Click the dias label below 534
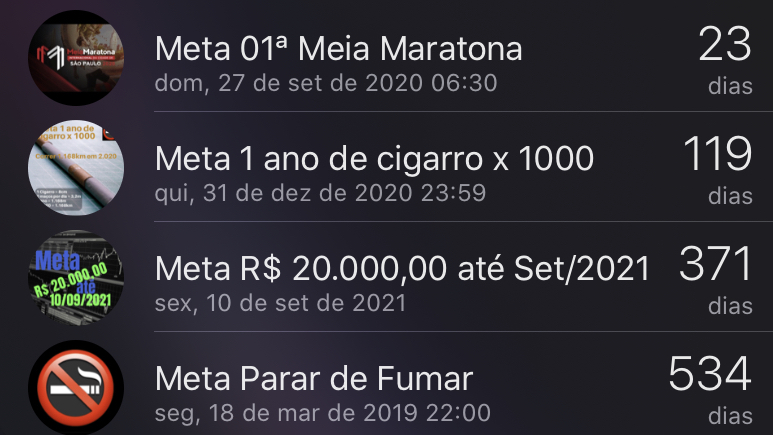773x435 pixels. tap(730, 415)
